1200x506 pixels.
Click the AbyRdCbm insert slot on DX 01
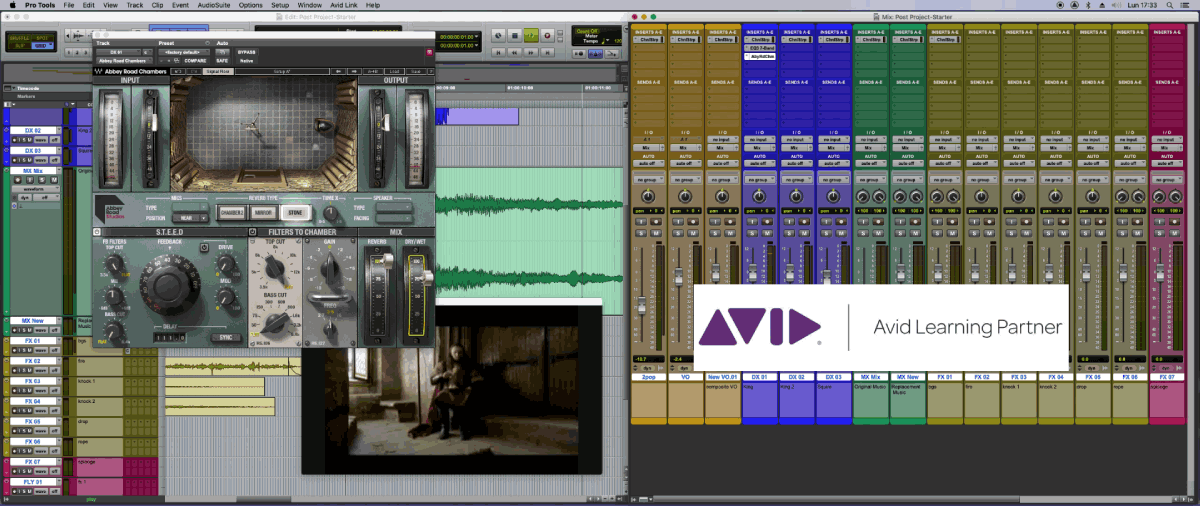coord(760,57)
